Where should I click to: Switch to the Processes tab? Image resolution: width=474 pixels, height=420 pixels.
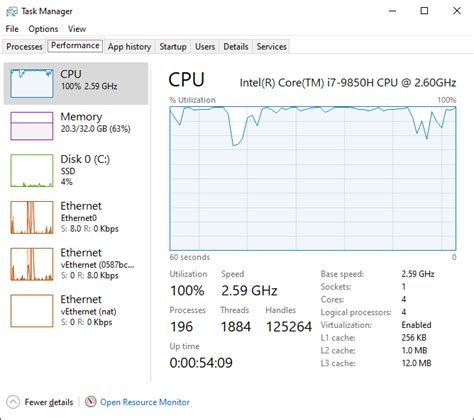click(24, 47)
